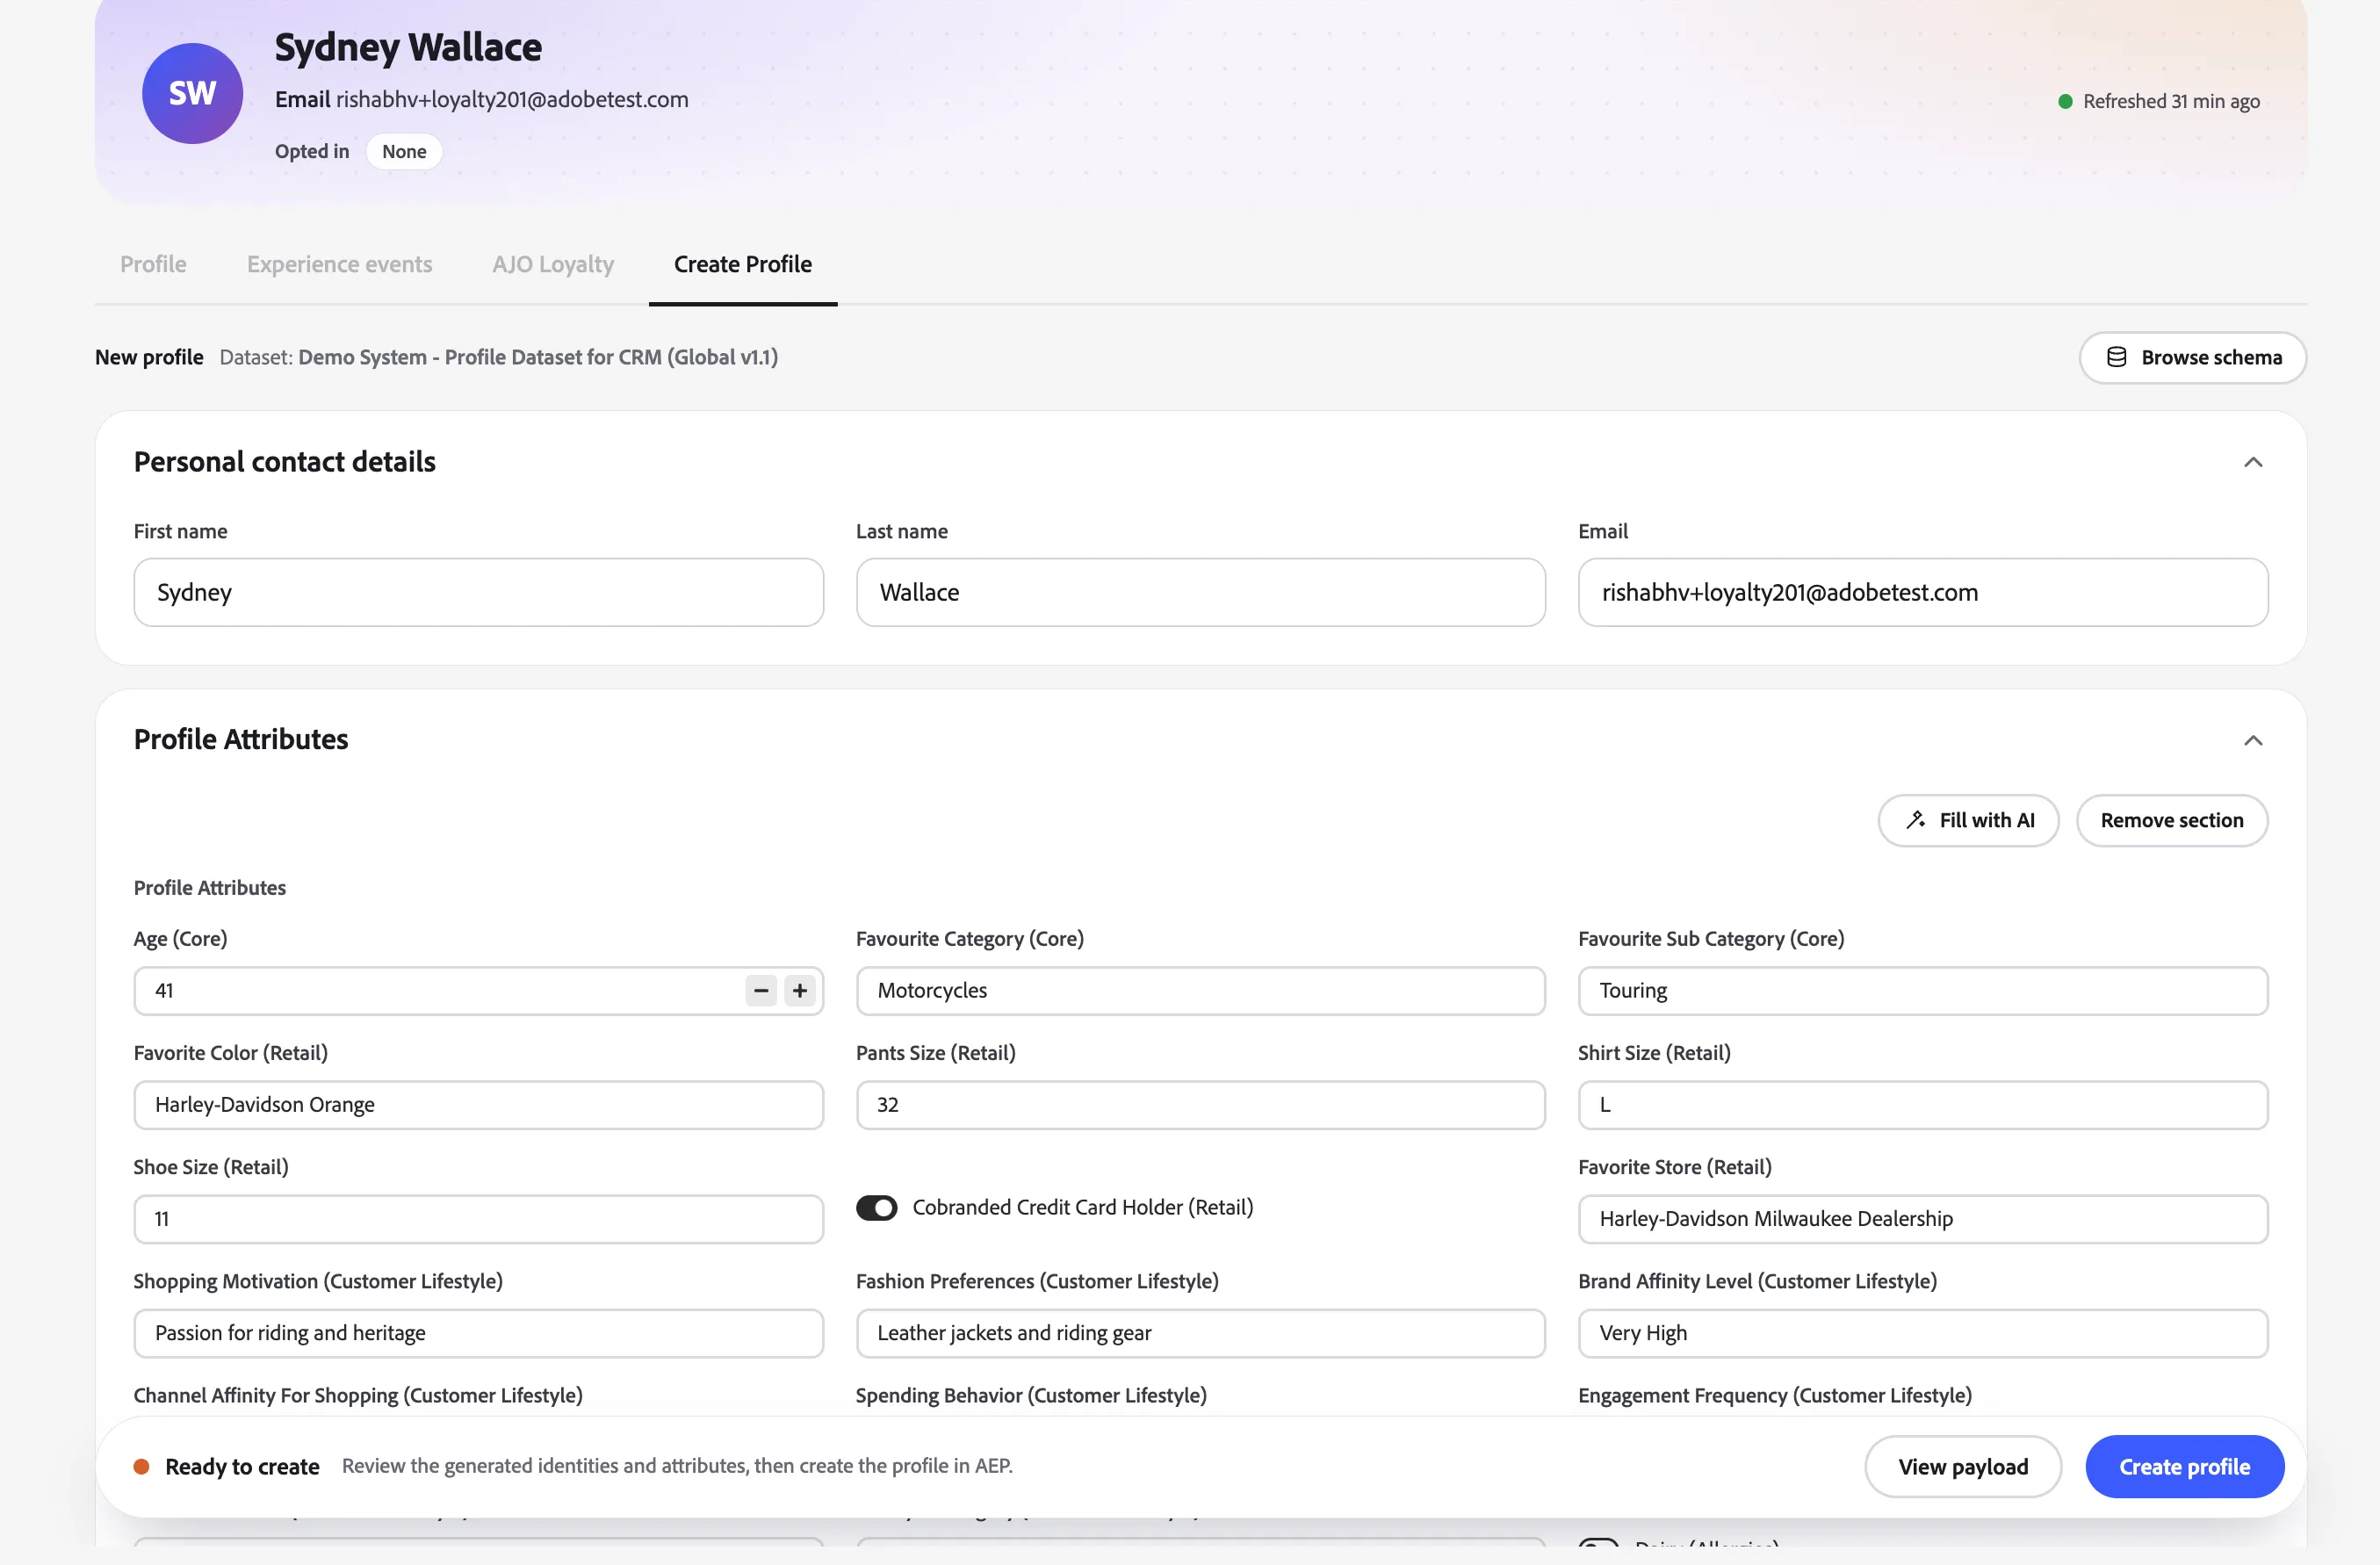Screen dimensions: 2380x1565
Task: Click the green refresh status dot
Action: tap(2065, 101)
